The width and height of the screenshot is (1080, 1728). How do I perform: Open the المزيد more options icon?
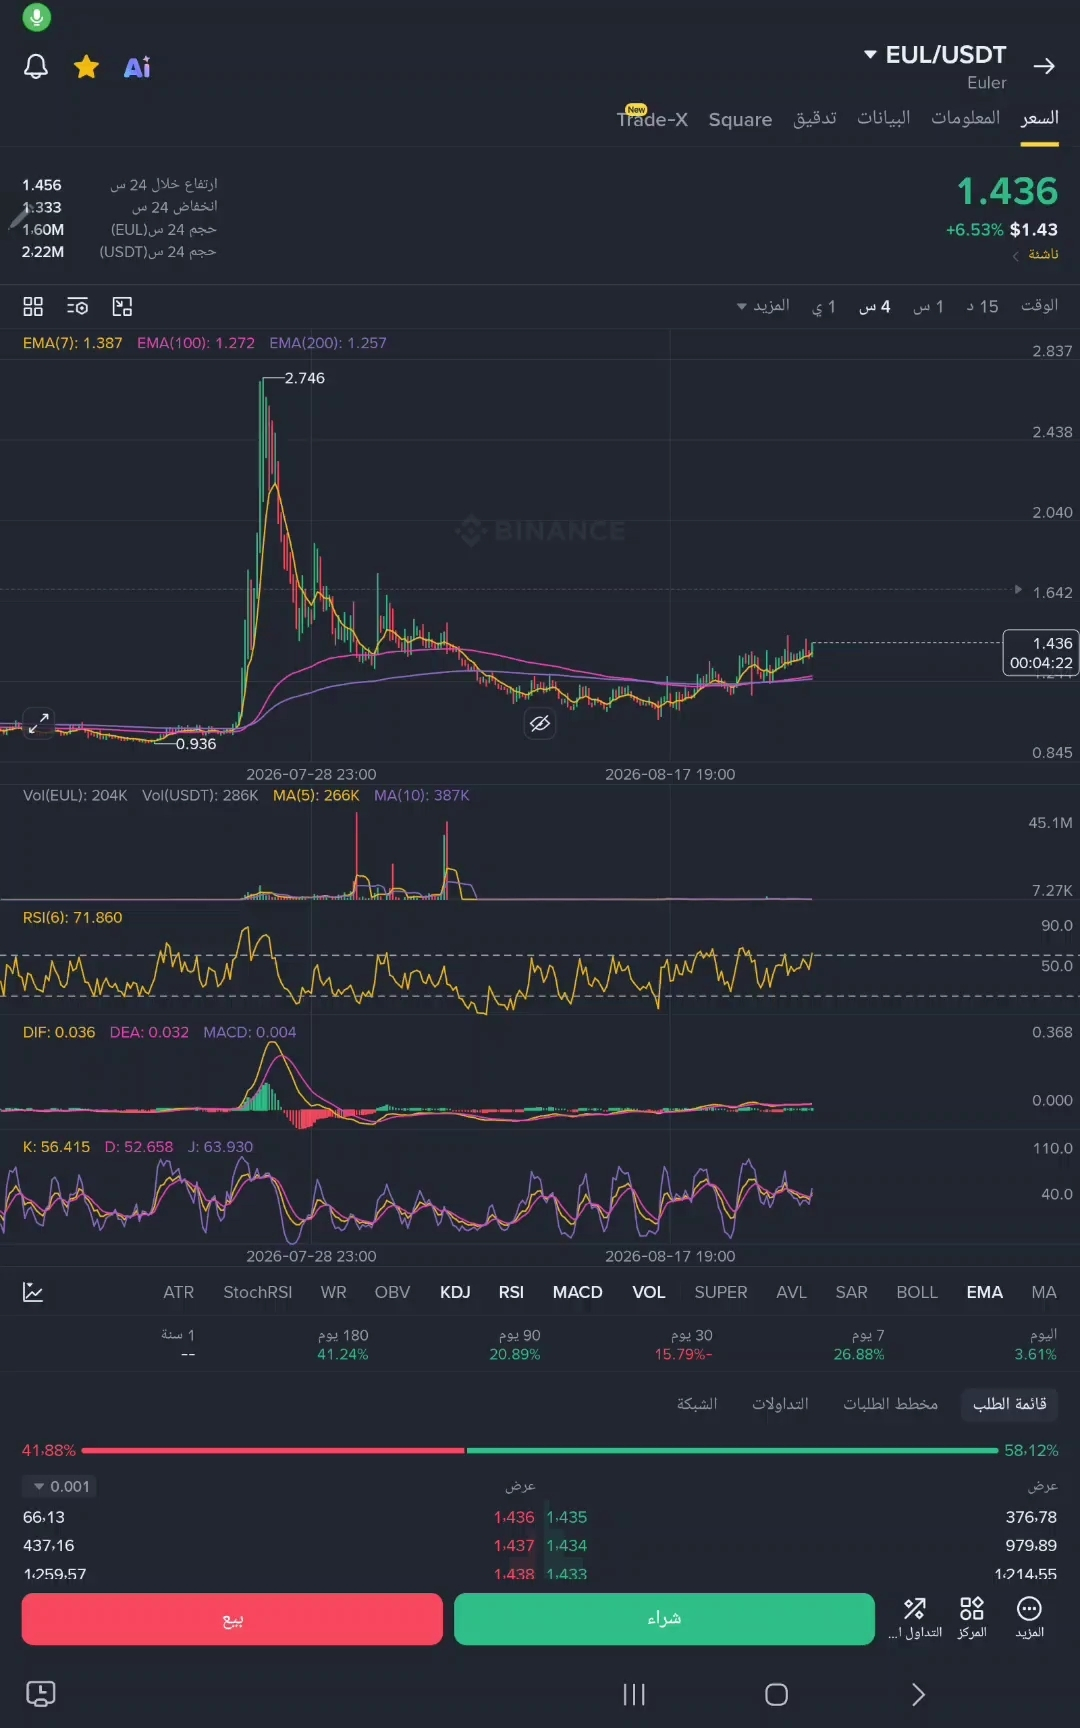(1029, 1618)
